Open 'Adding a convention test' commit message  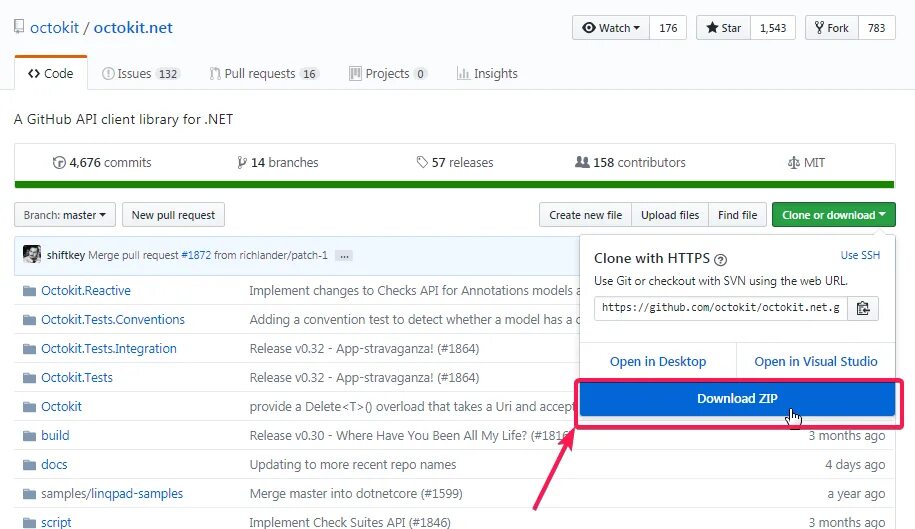414,320
